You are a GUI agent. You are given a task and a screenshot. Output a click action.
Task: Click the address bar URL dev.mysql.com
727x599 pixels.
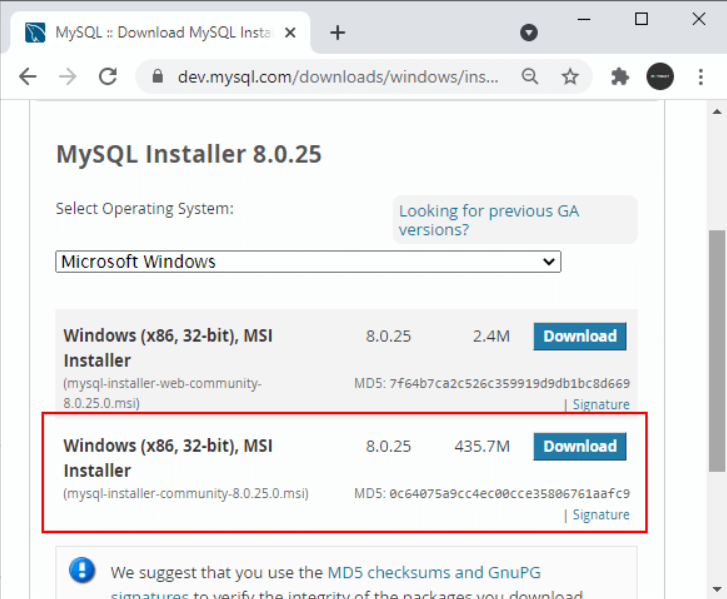coord(338,76)
